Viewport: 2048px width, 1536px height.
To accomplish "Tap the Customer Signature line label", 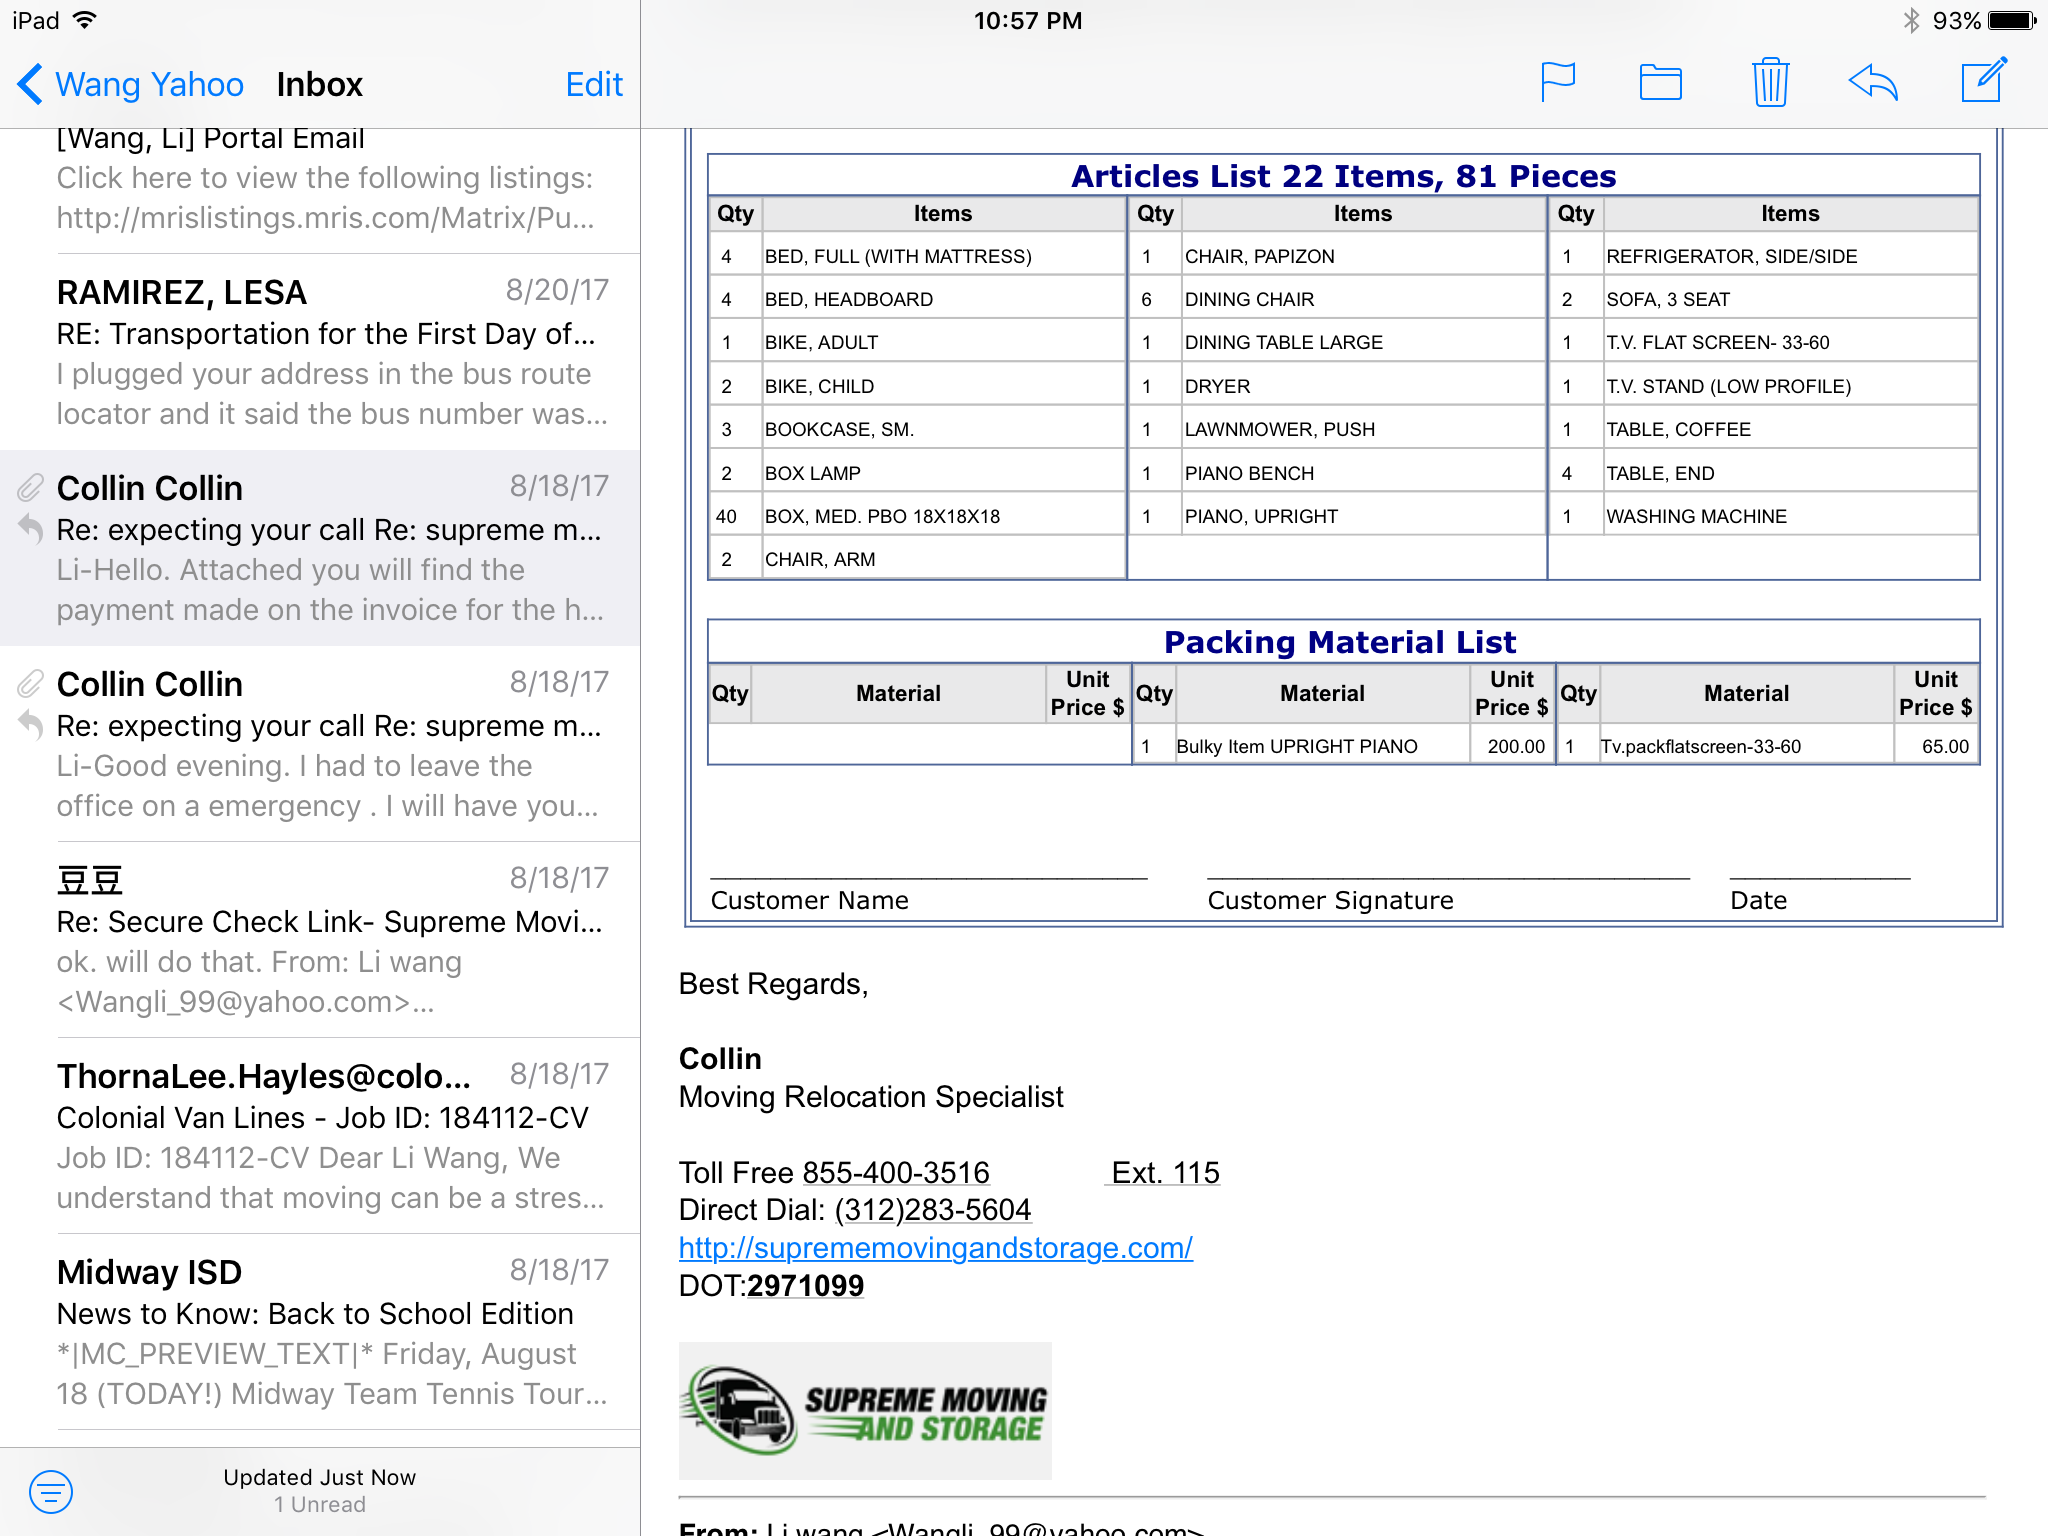I will click(x=1330, y=900).
